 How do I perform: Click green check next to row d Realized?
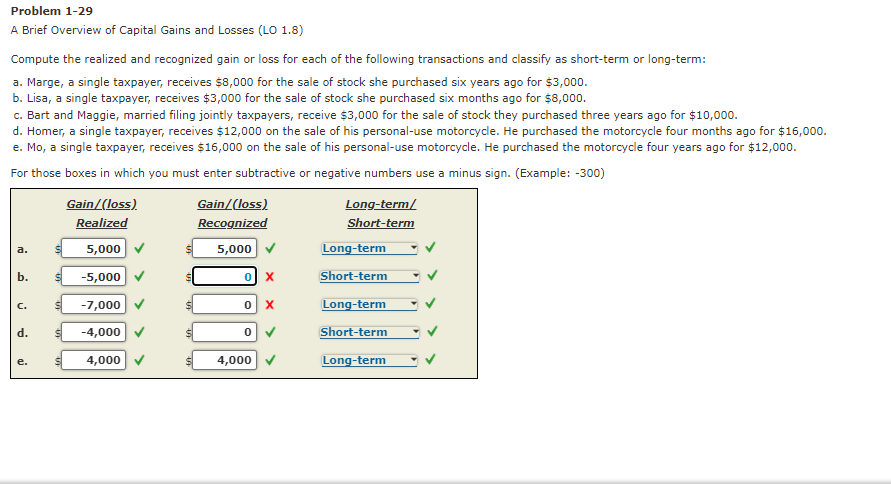pos(139,332)
